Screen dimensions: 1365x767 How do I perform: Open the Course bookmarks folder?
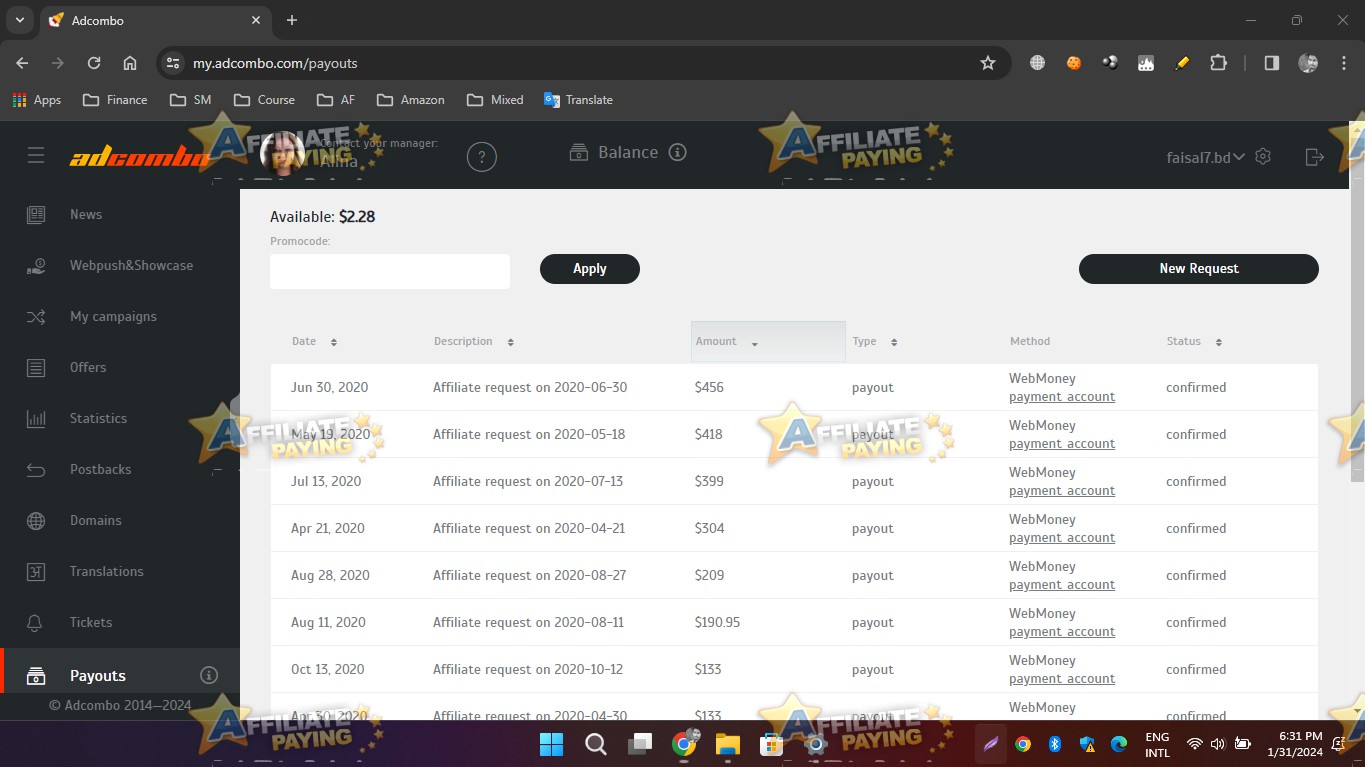264,100
